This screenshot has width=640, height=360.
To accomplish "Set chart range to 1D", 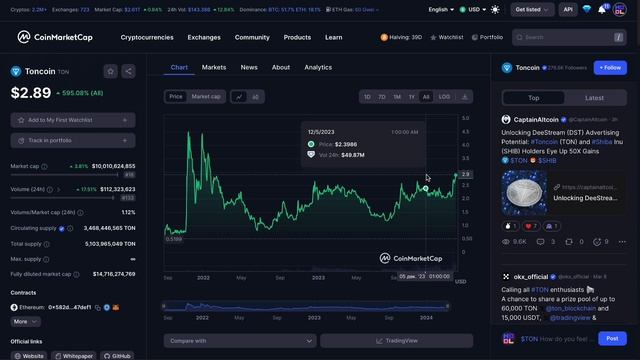I will click(367, 97).
